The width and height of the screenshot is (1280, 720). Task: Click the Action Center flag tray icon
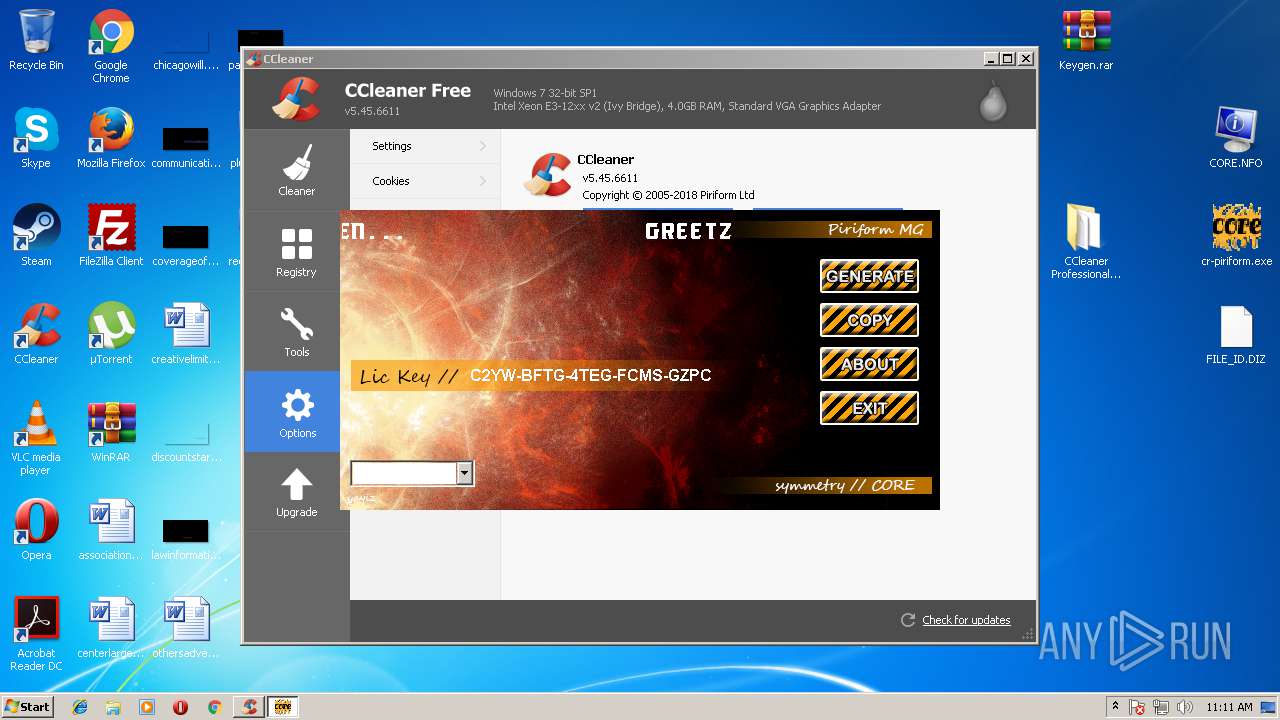click(x=1138, y=707)
